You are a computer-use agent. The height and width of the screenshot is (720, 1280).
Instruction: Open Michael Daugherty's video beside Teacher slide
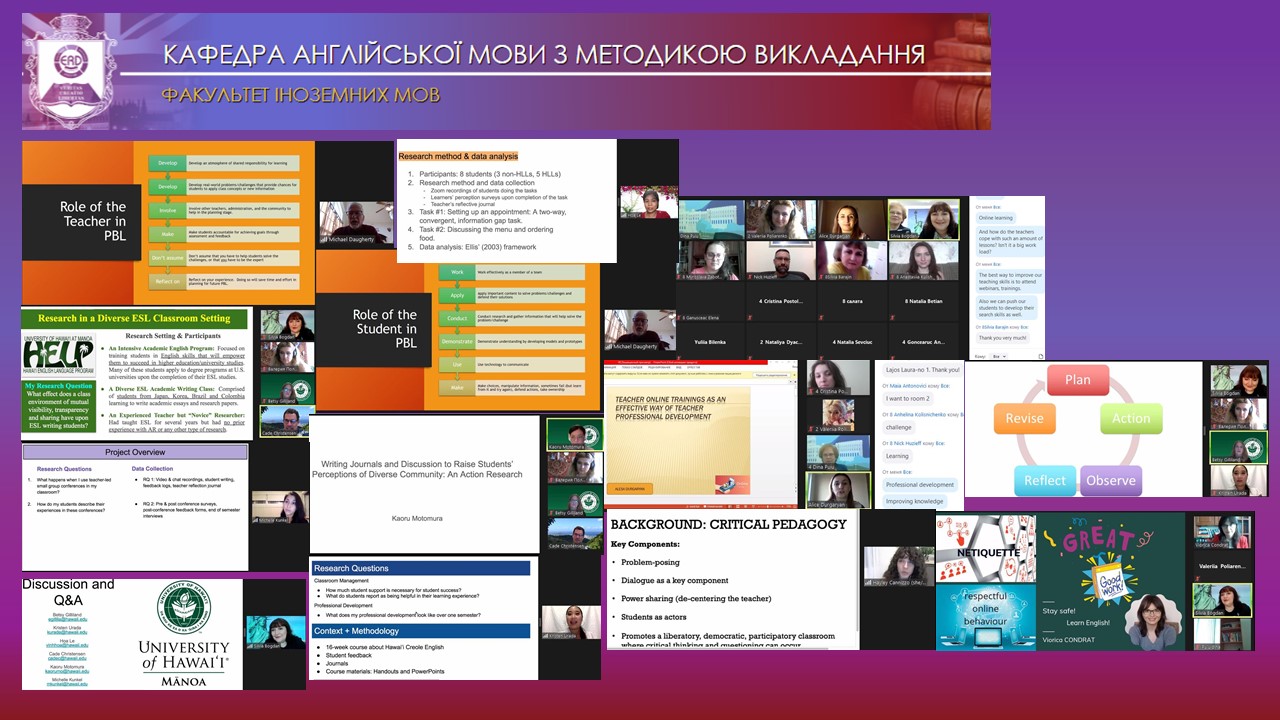pos(357,222)
